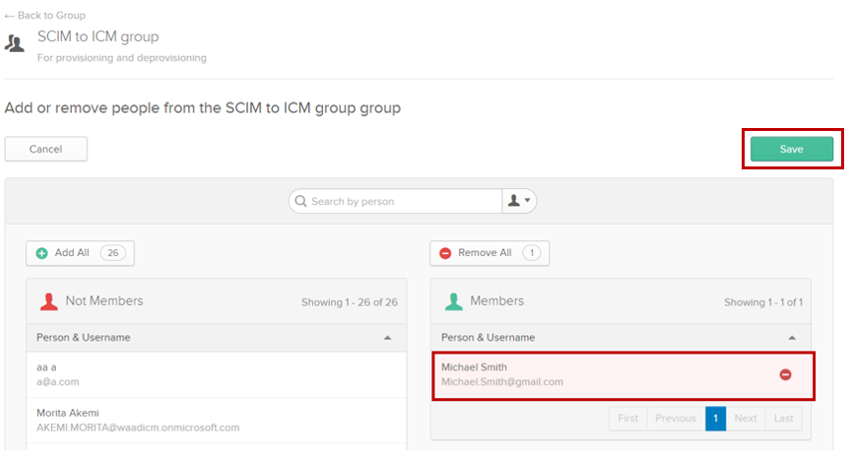Image resolution: width=854 pixels, height=457 pixels.
Task: Go to Next page of members
Action: point(746,418)
